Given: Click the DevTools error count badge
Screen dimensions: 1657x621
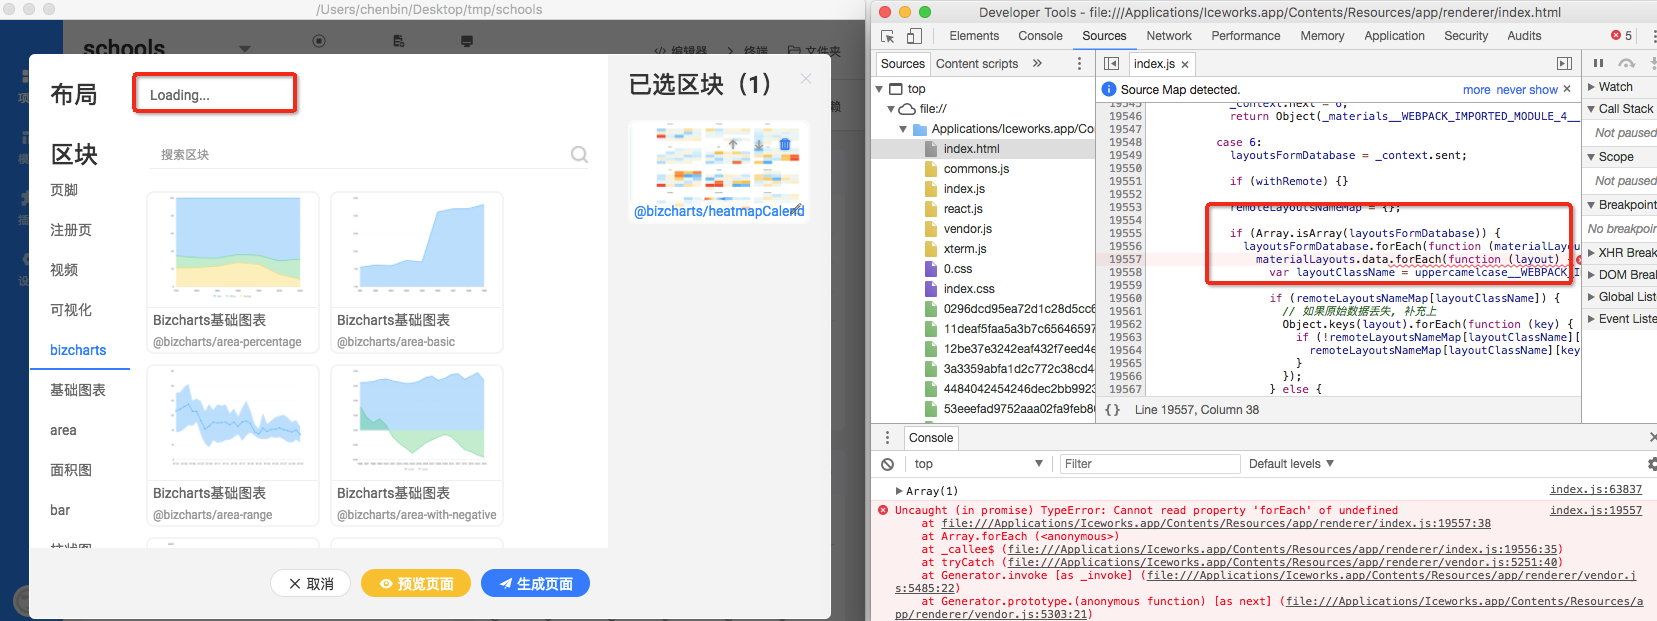Looking at the screenshot, I should [1622, 36].
